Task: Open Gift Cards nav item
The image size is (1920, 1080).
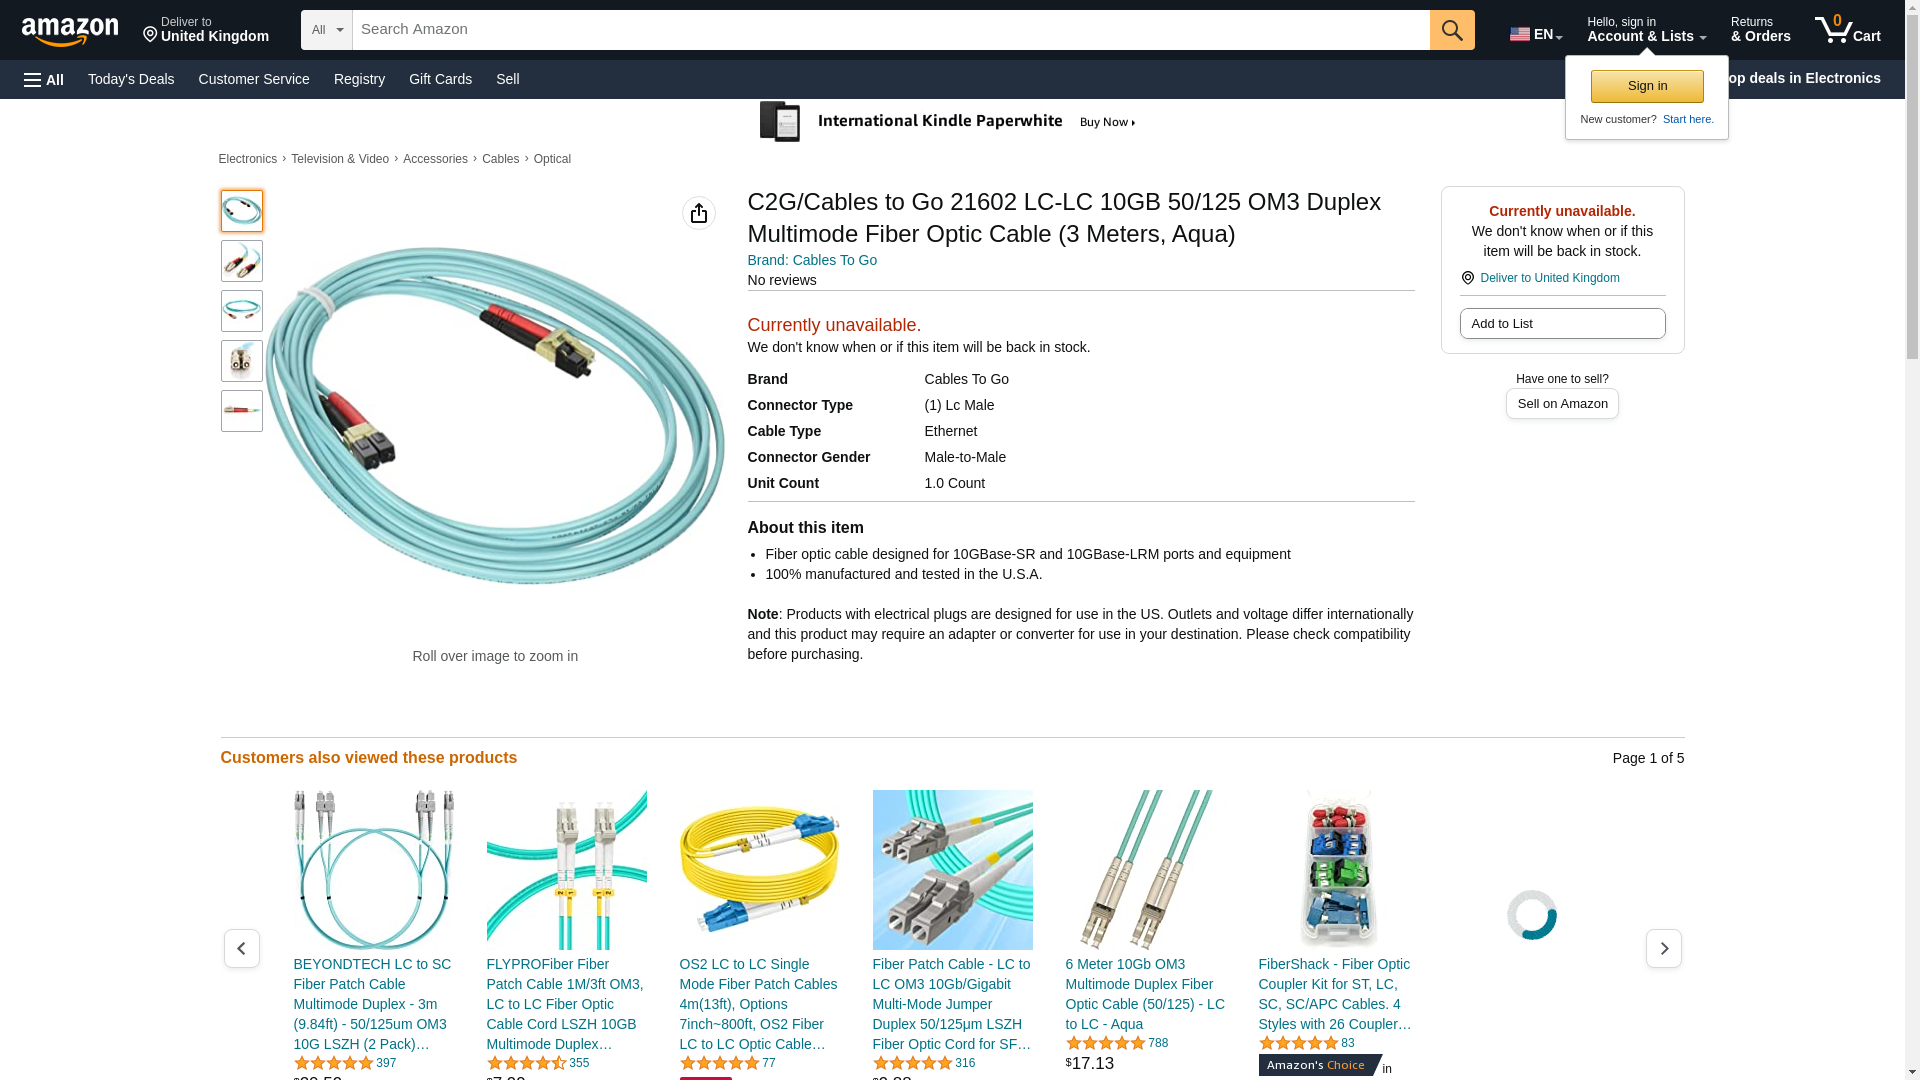Action: tap(440, 79)
